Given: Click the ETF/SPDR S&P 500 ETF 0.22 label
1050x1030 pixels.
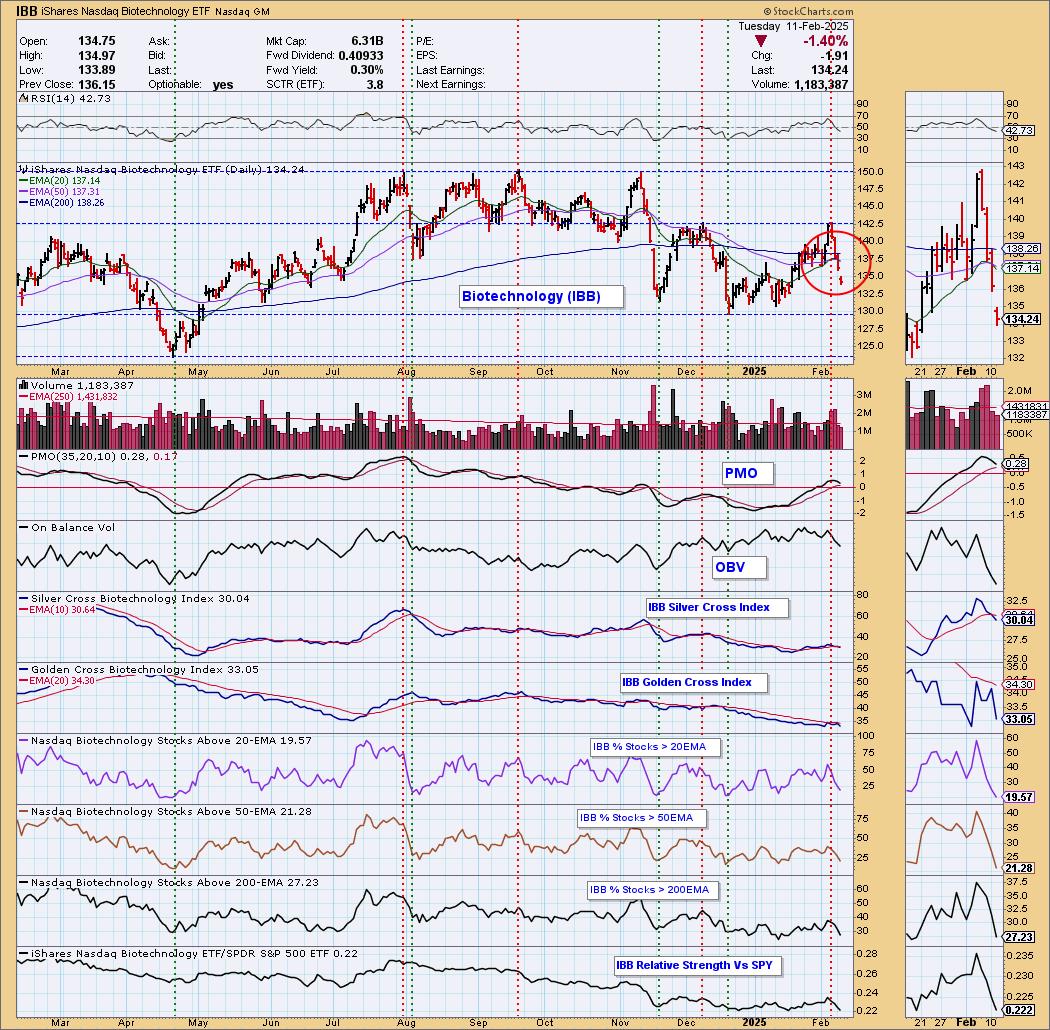Looking at the screenshot, I should coord(189,953).
